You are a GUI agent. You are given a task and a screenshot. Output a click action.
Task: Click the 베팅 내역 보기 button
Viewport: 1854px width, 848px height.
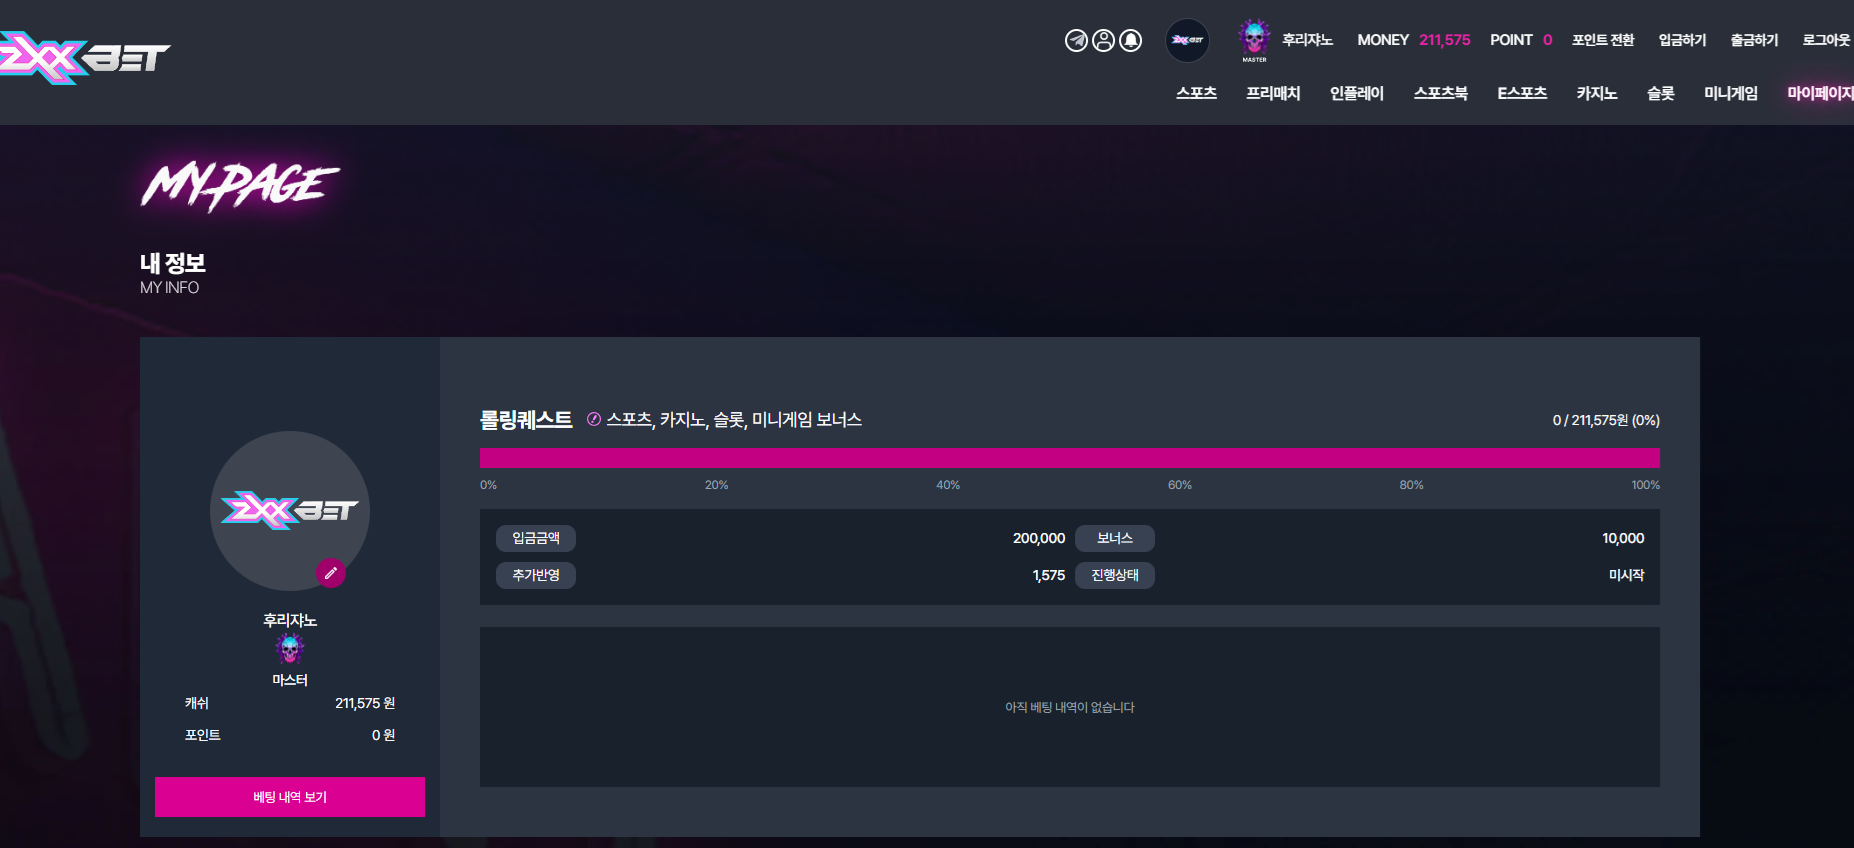point(290,797)
